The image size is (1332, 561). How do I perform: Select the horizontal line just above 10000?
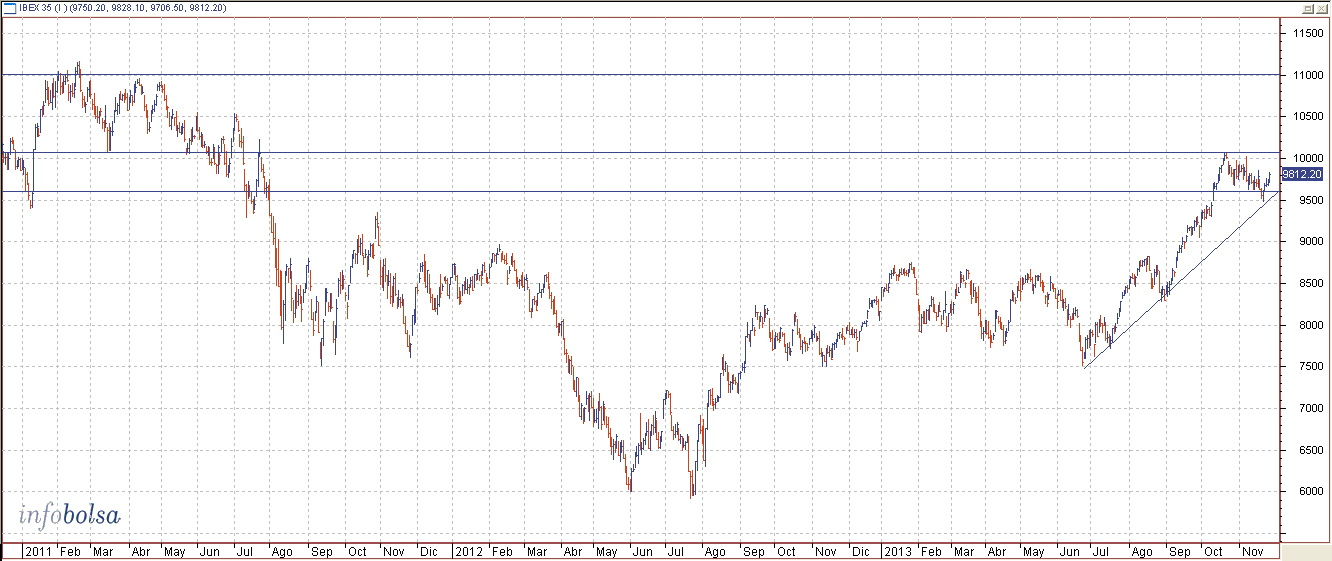tap(640, 153)
